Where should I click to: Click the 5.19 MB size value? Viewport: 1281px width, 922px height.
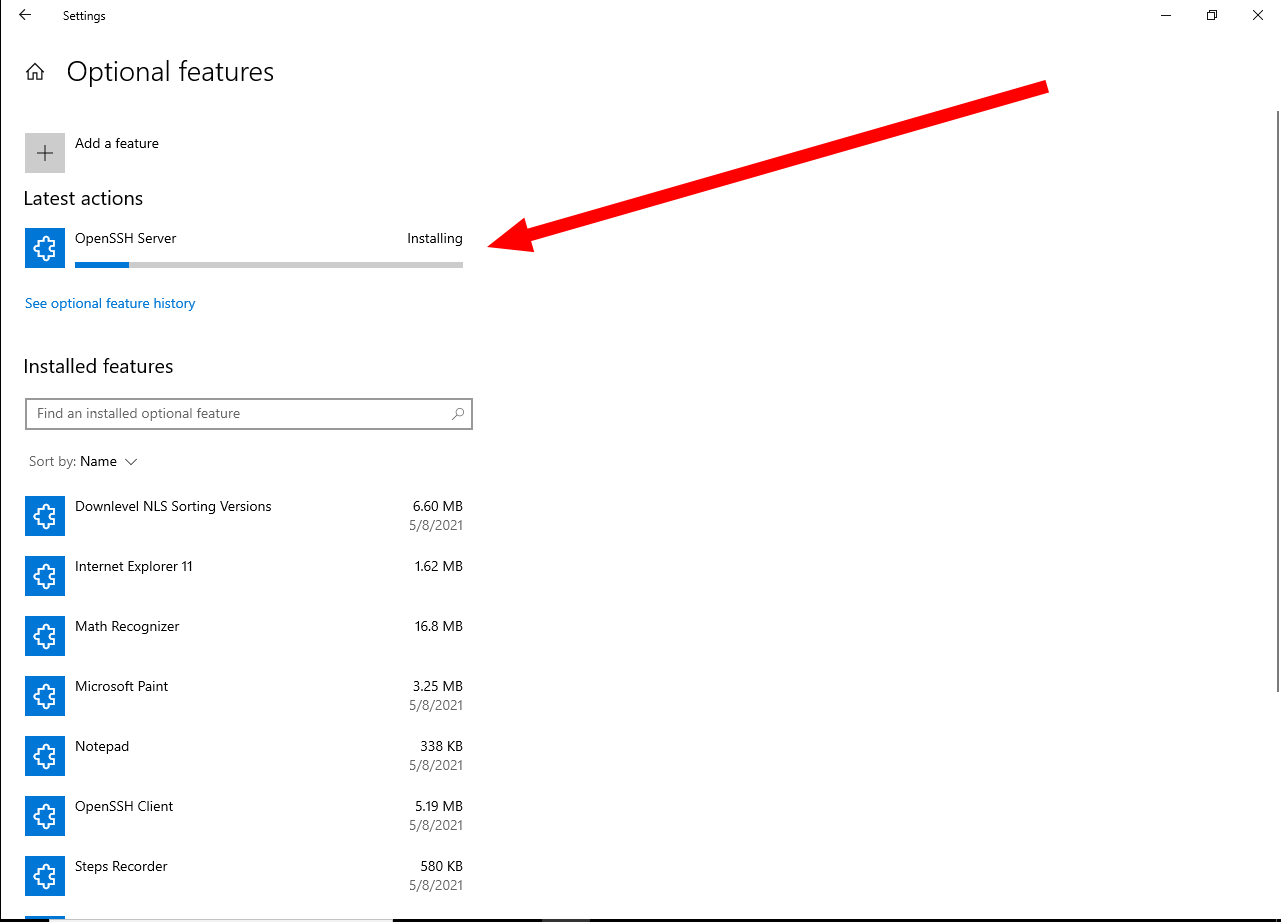(439, 806)
